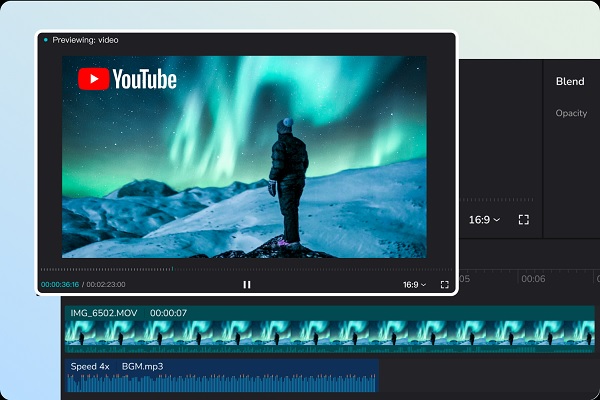This screenshot has width=600, height=400.
Task: Click the person in video preview
Action: [x=287, y=180]
